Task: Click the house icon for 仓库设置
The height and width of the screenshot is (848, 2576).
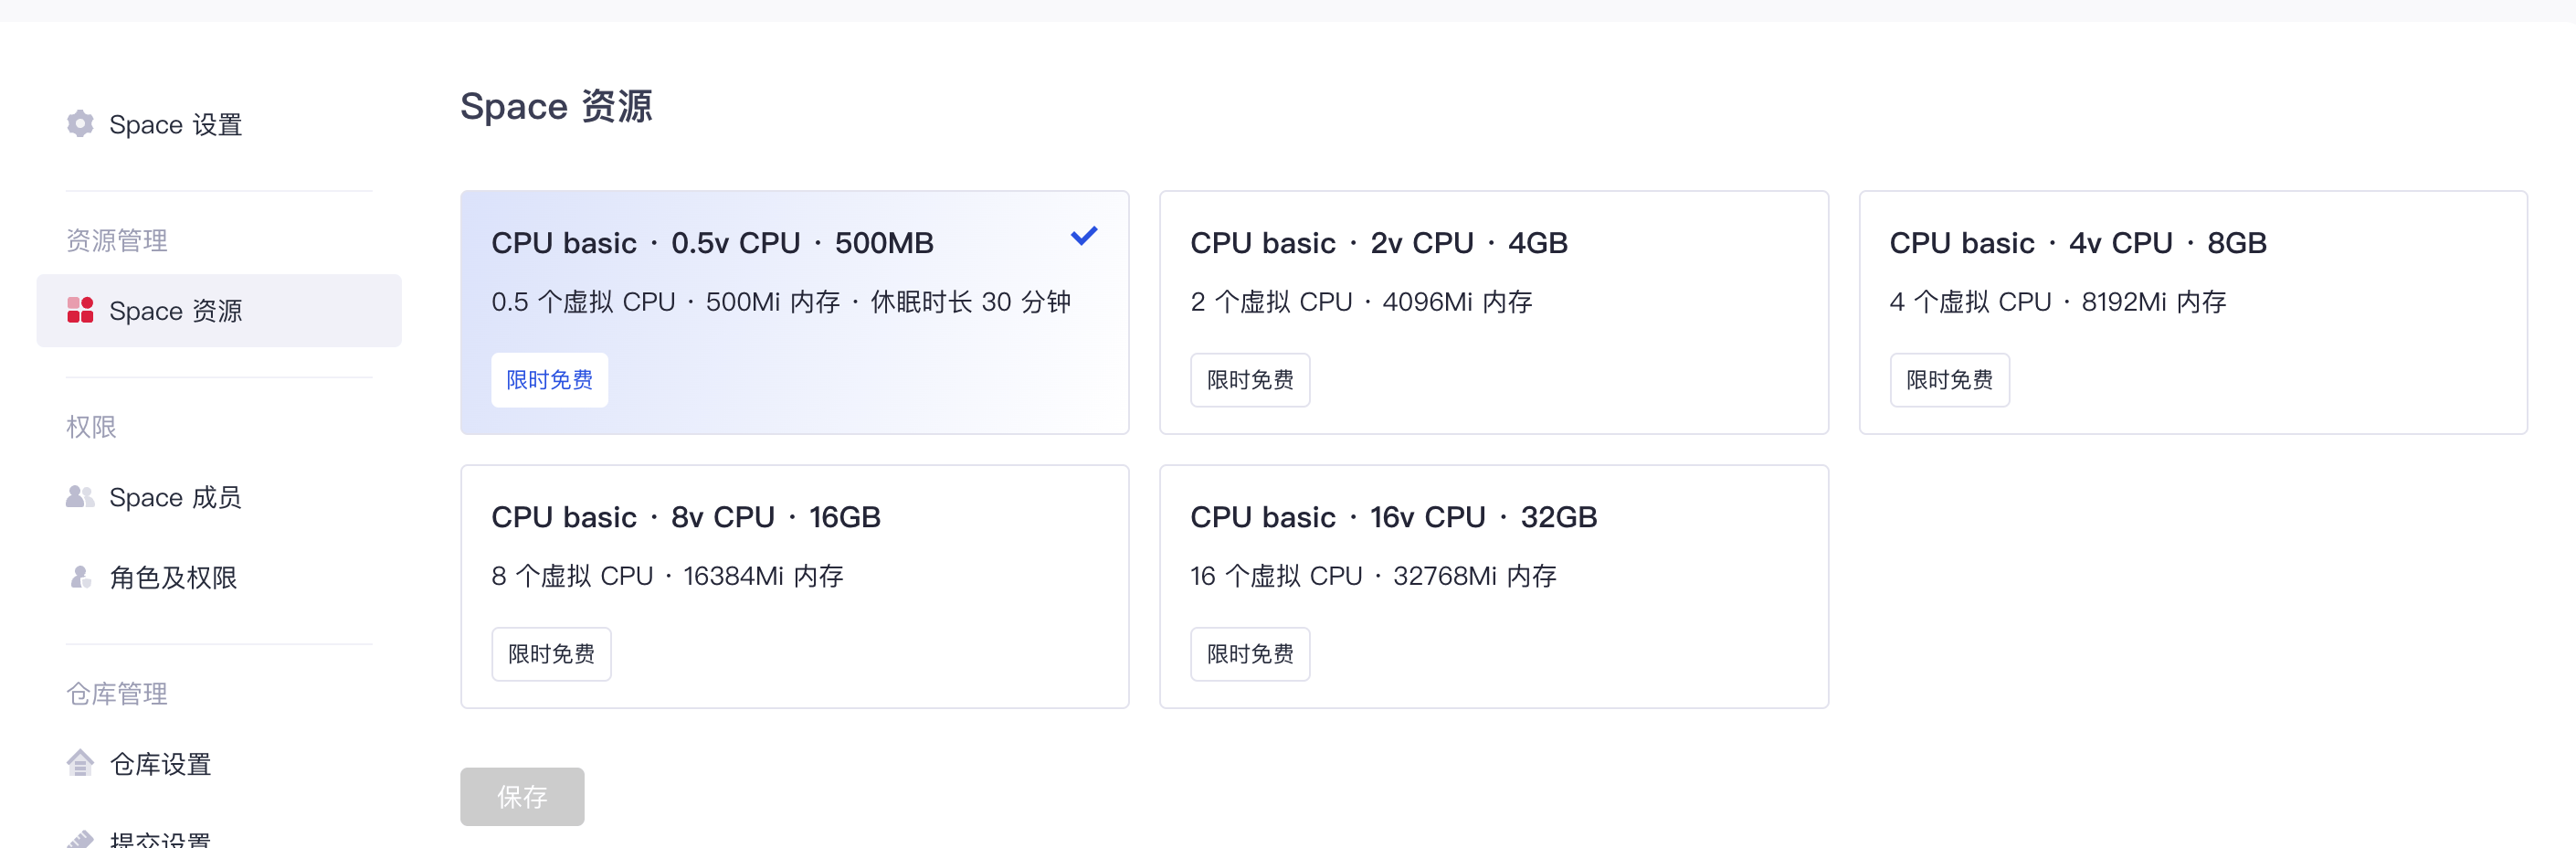Action: click(x=80, y=763)
